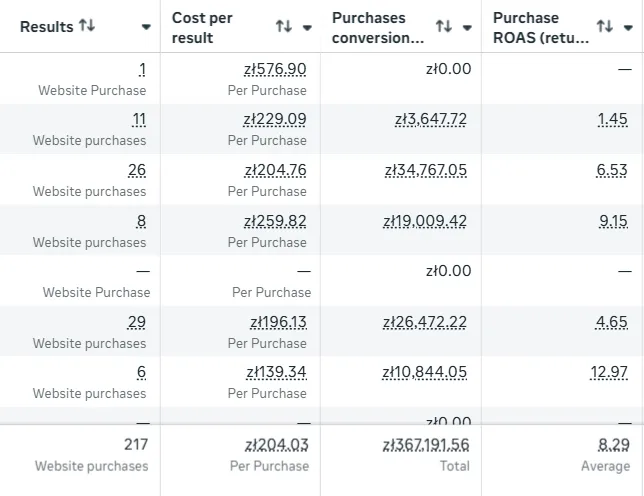644x496 pixels.
Task: Open the Results column dropdown menu
Action: pyautogui.click(x=147, y=27)
